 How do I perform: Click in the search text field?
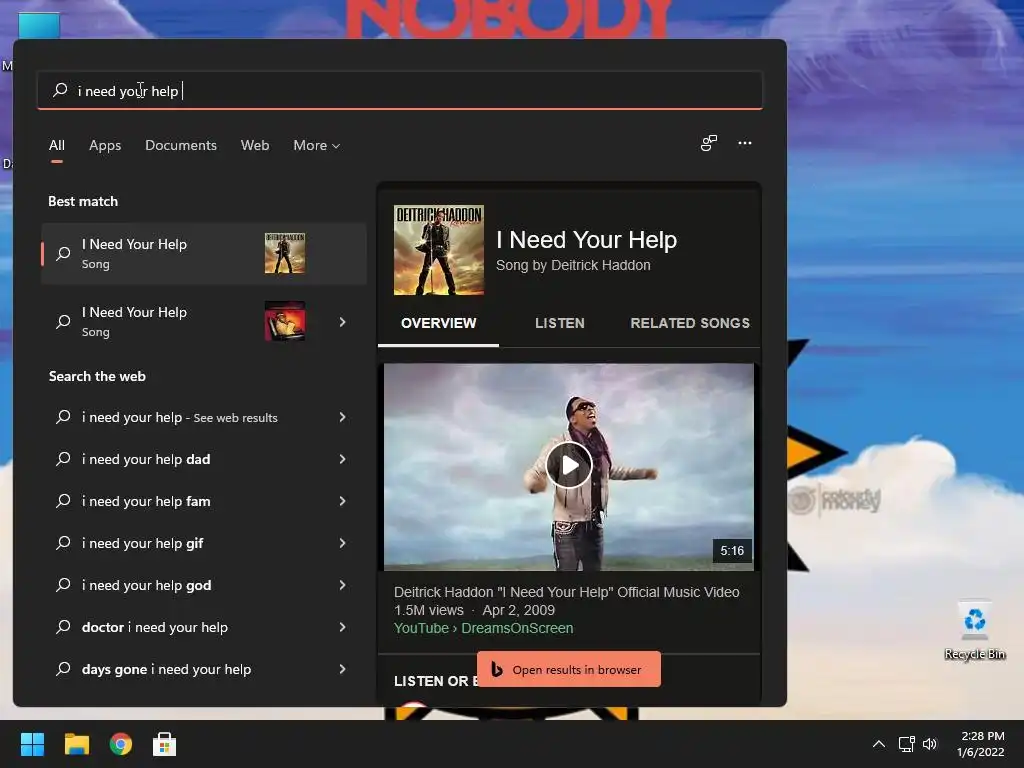[x=400, y=90]
